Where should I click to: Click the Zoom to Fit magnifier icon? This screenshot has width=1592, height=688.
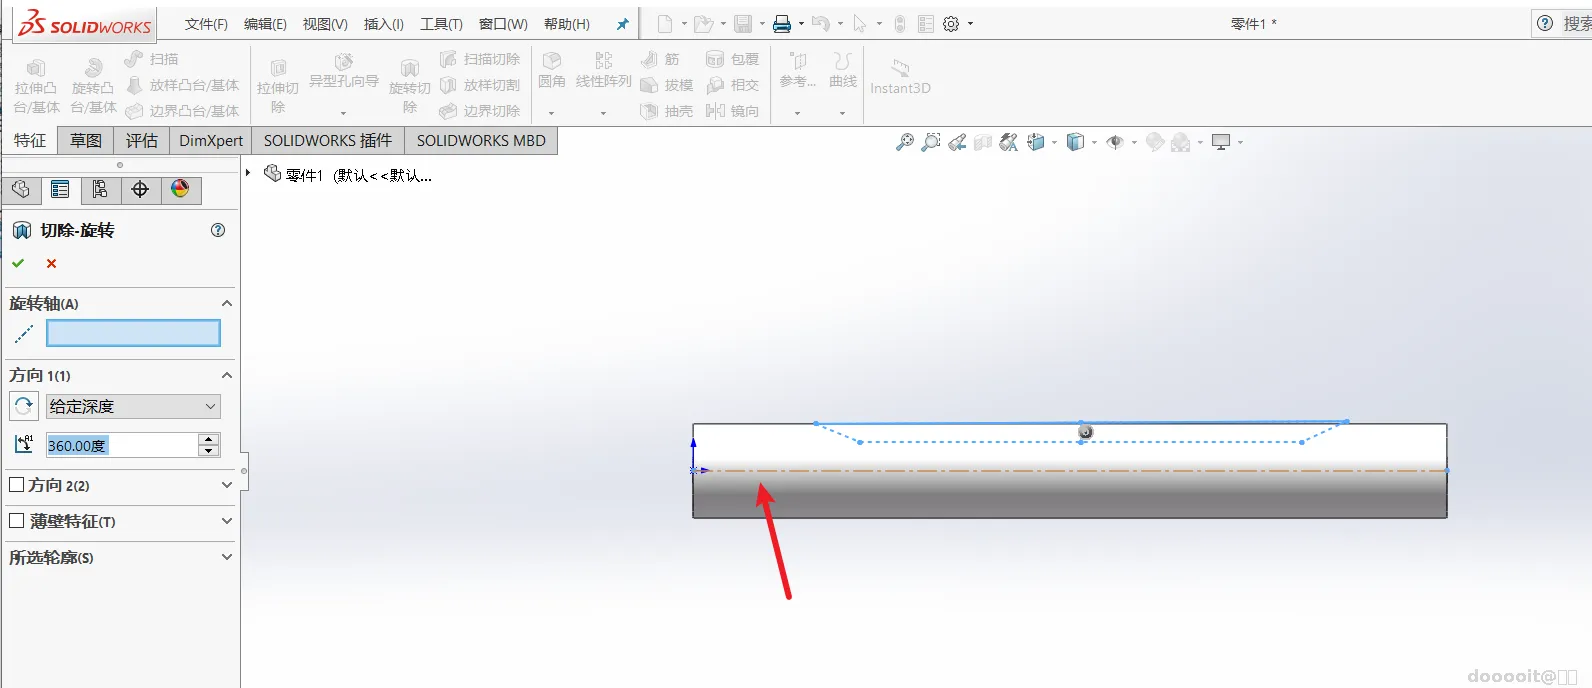(x=904, y=143)
